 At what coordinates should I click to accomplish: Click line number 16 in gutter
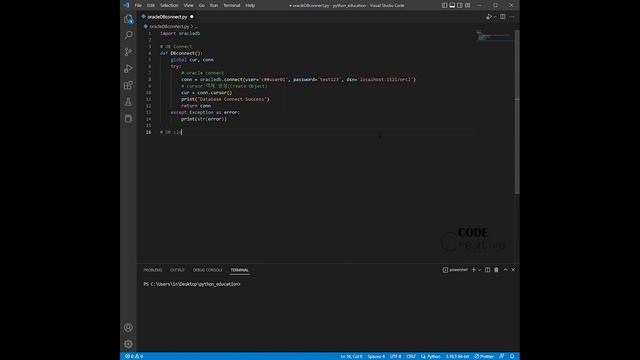tap(149, 132)
